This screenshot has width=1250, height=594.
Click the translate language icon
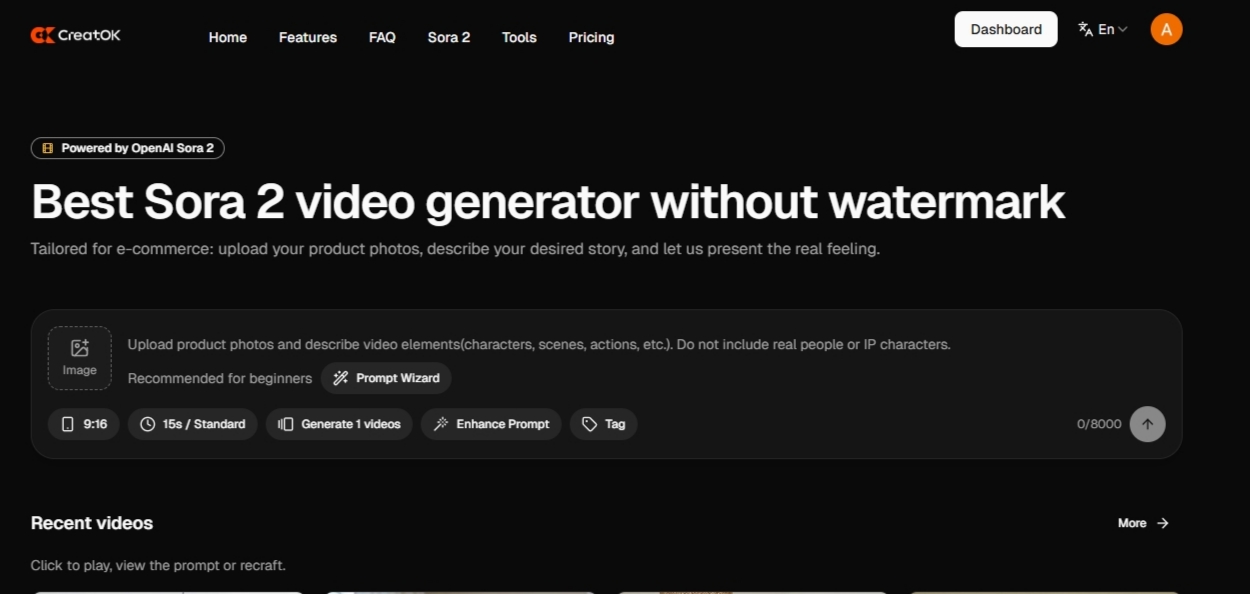(x=1085, y=29)
